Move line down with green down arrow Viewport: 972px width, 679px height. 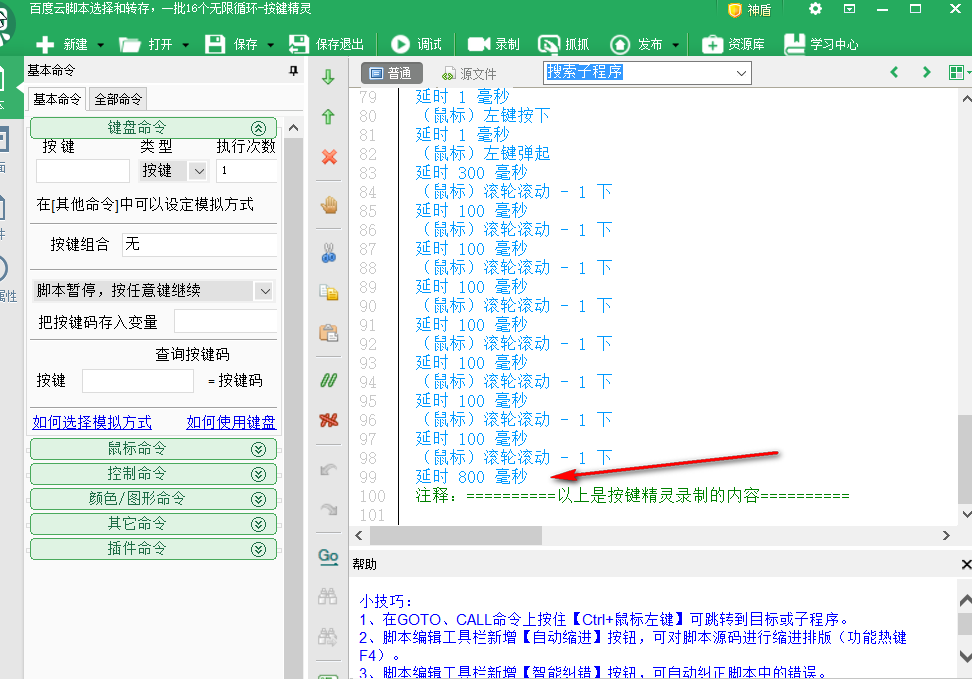(329, 77)
